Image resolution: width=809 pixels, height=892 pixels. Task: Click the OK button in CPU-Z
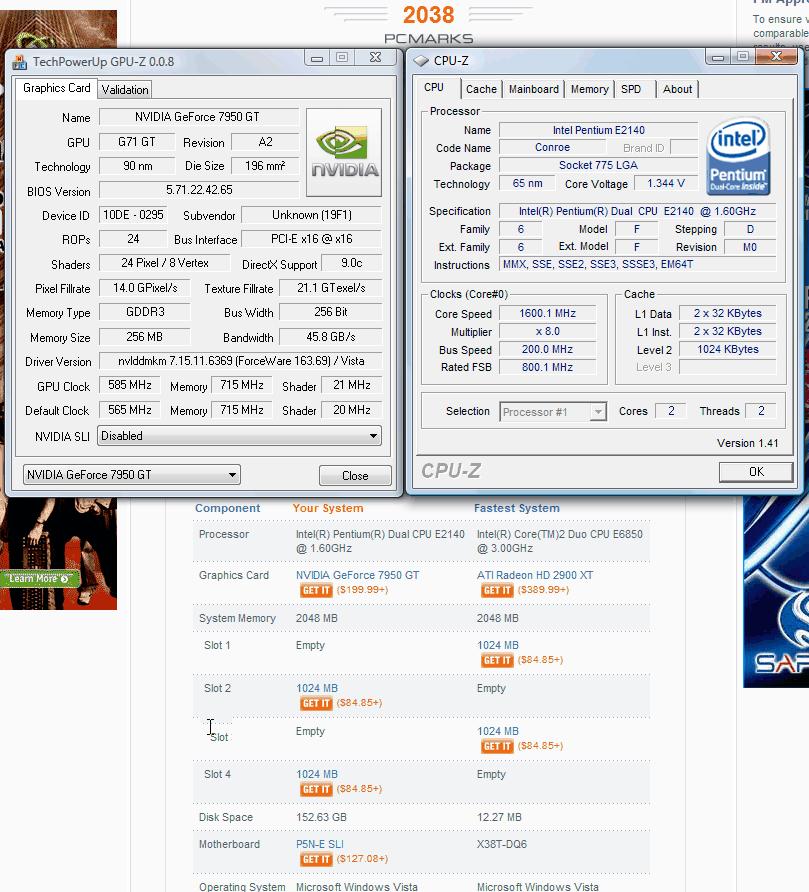point(756,472)
